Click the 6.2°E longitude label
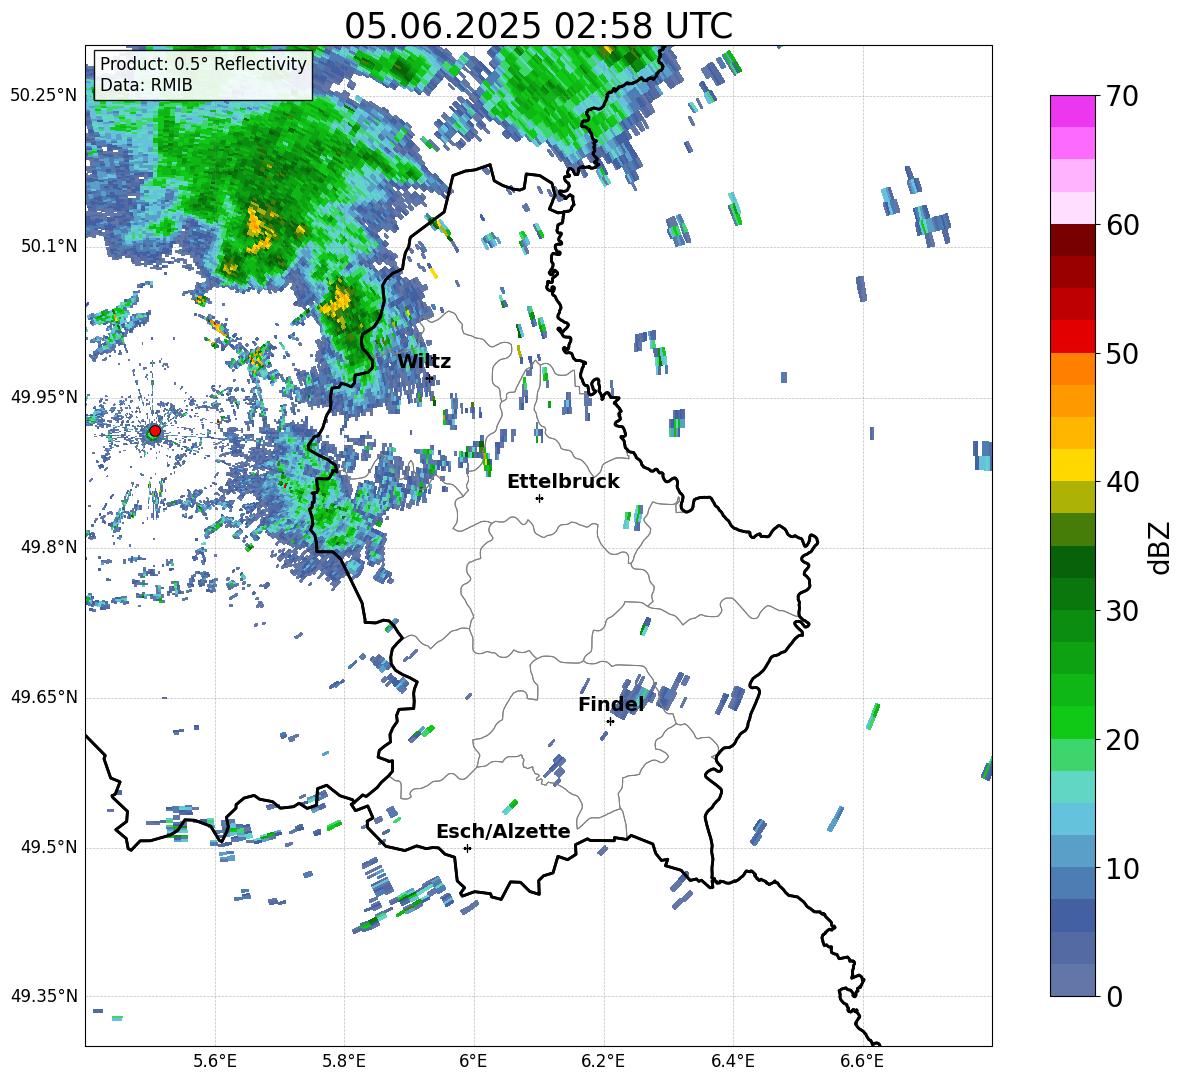The image size is (1184, 1081). [603, 1061]
